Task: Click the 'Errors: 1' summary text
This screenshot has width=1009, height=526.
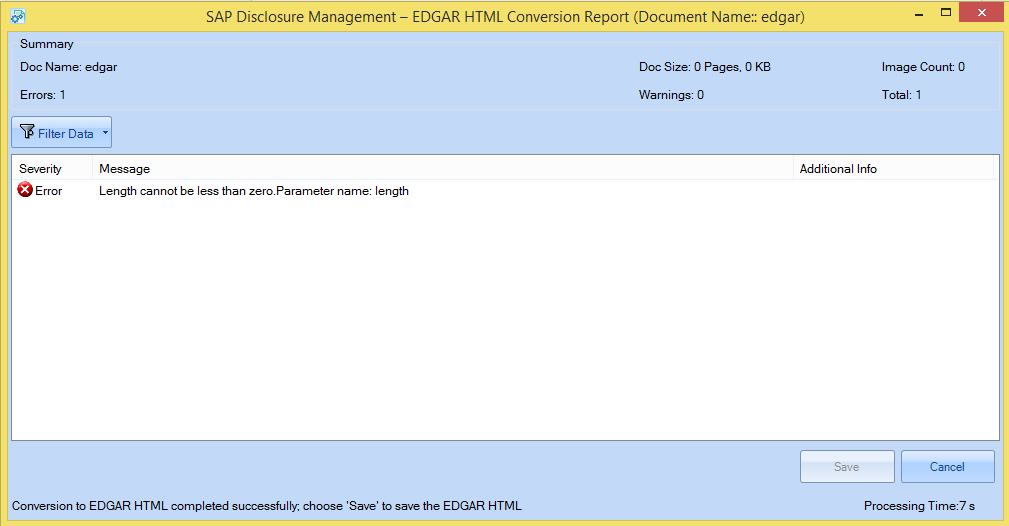Action: pyautogui.click(x=42, y=95)
